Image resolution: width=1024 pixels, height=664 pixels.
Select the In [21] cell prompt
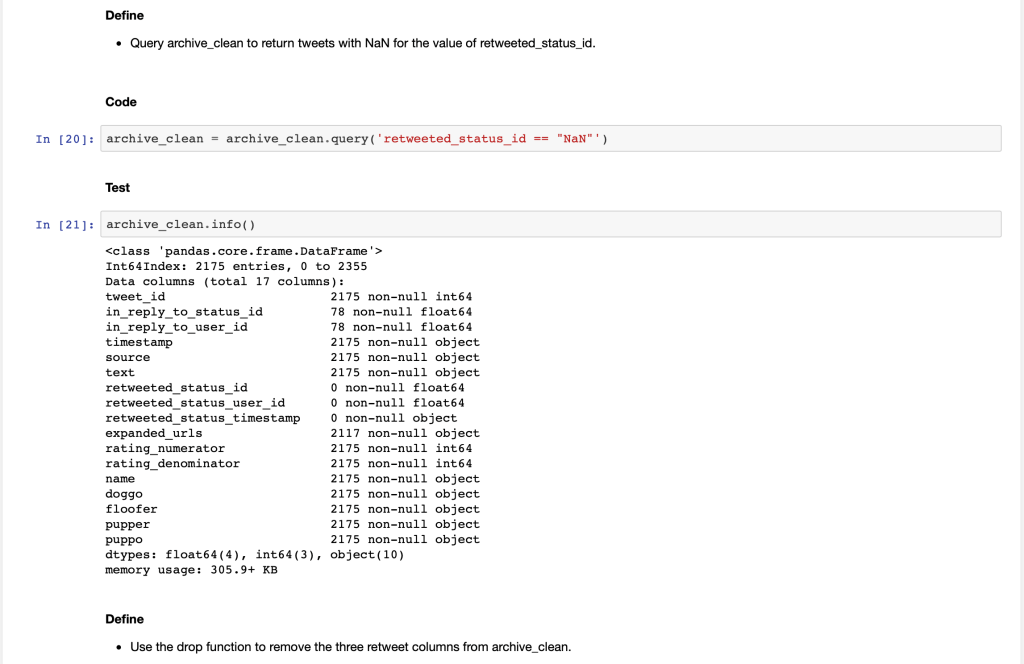[65, 224]
